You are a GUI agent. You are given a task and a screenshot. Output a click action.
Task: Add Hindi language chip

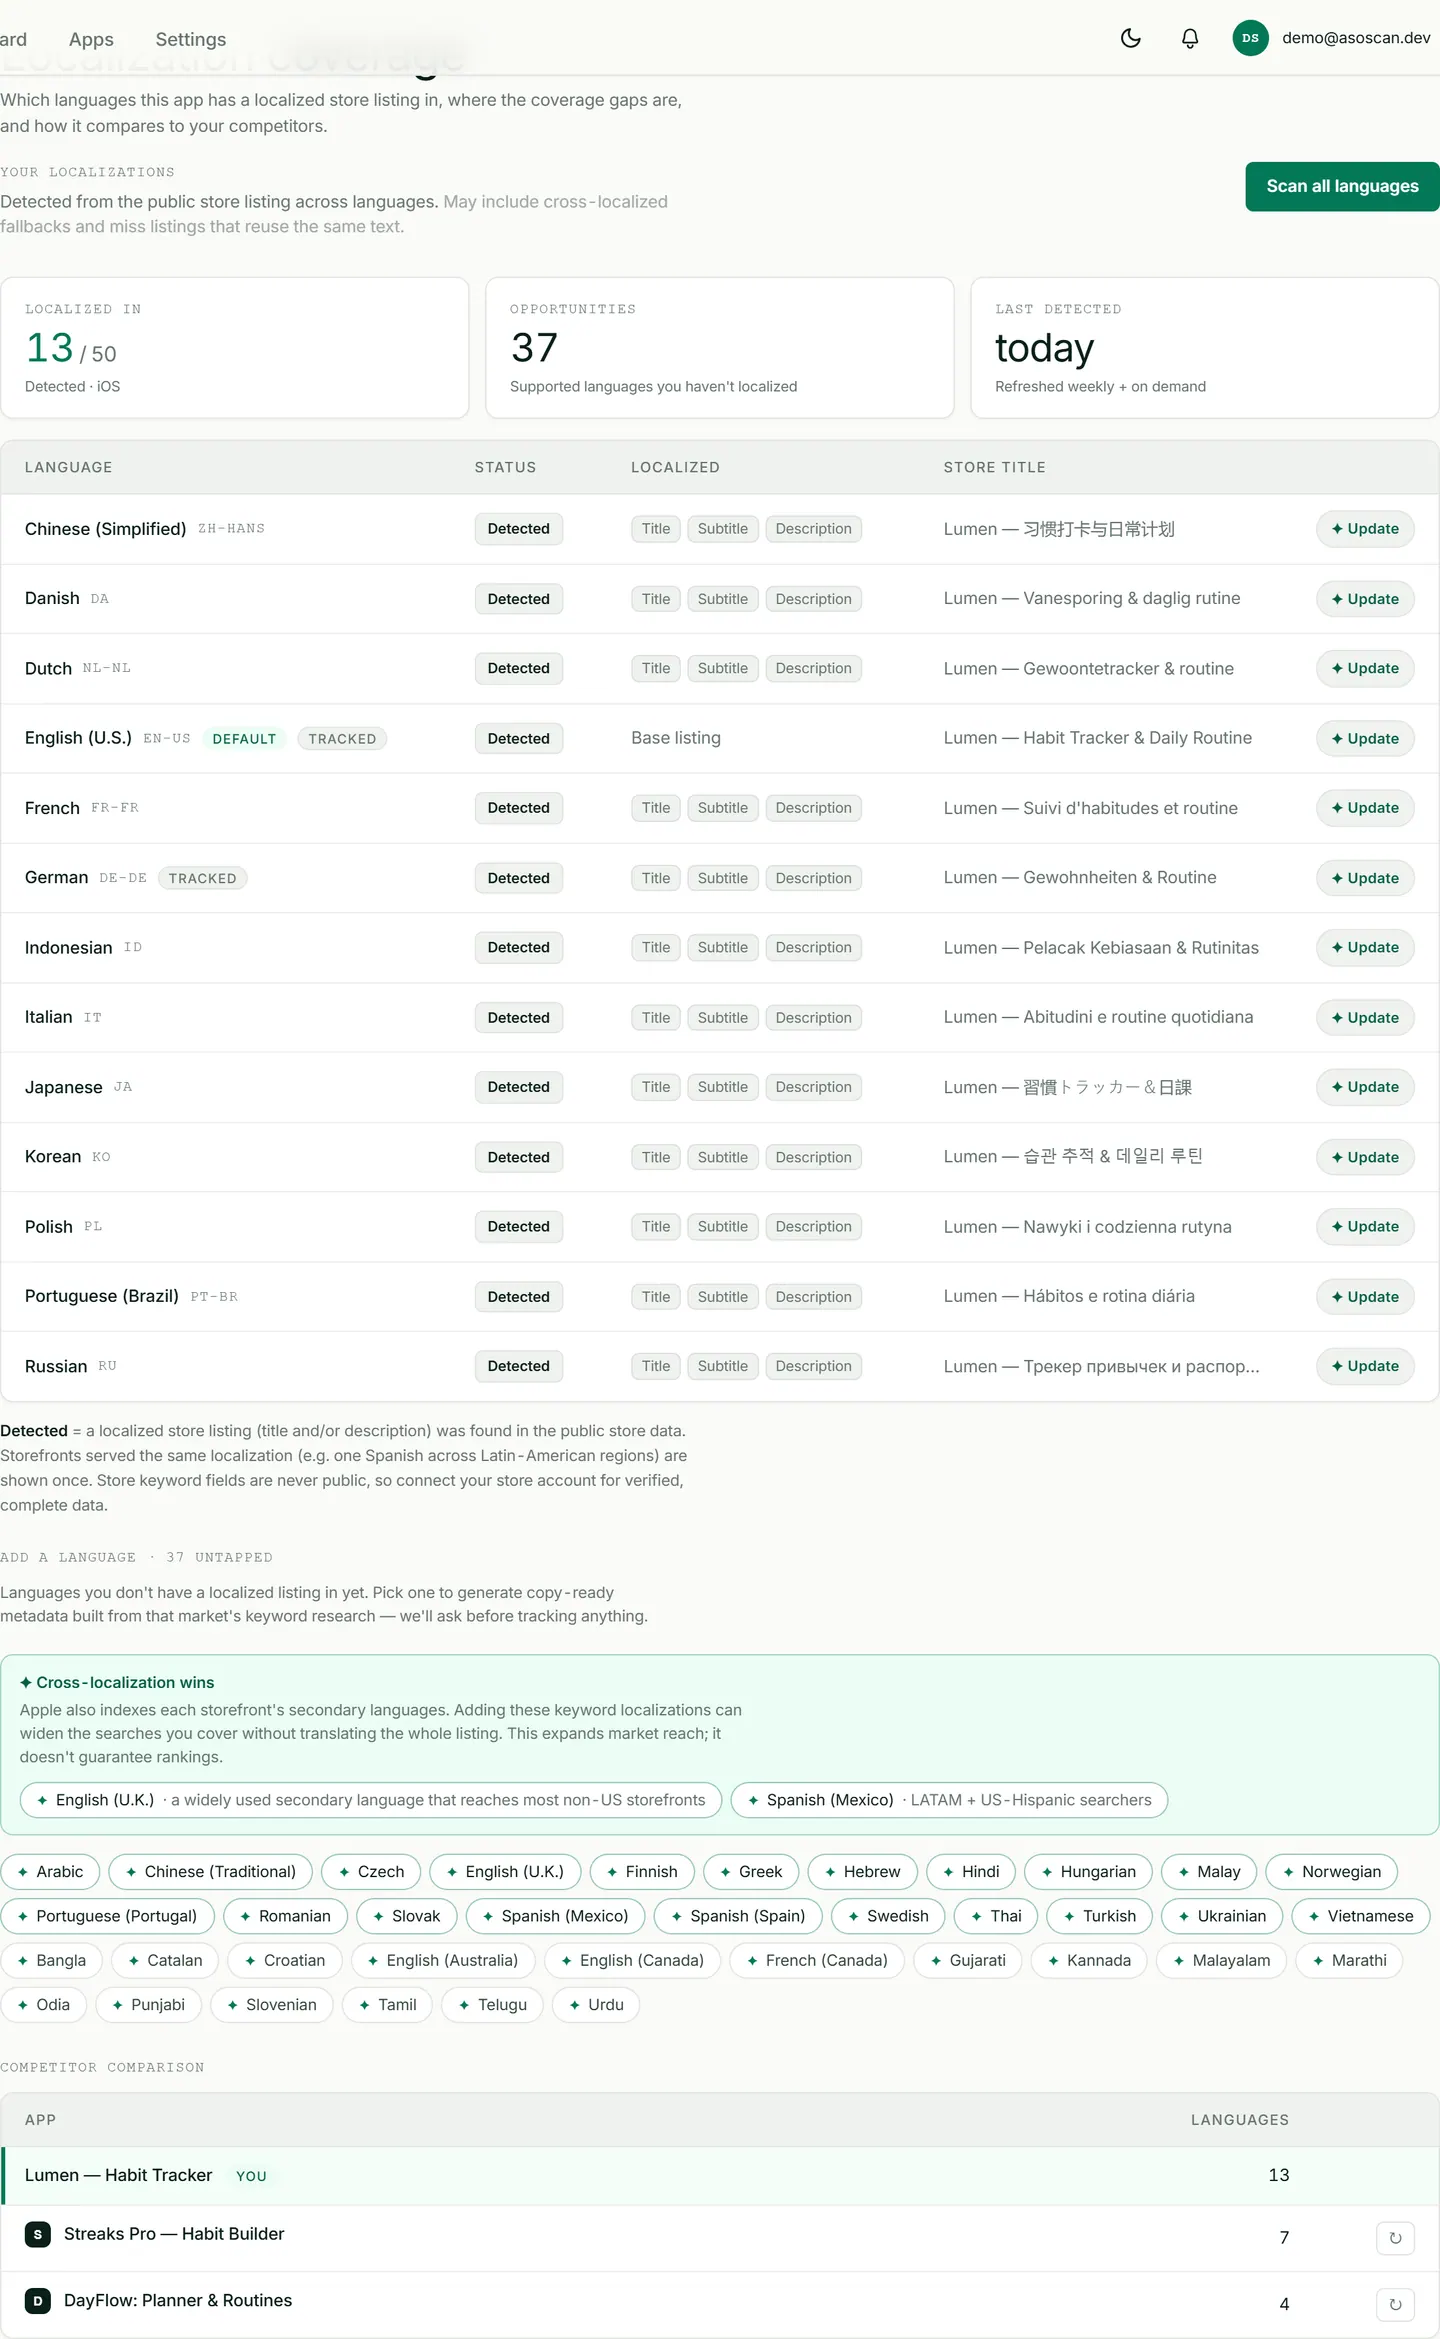(x=971, y=1872)
